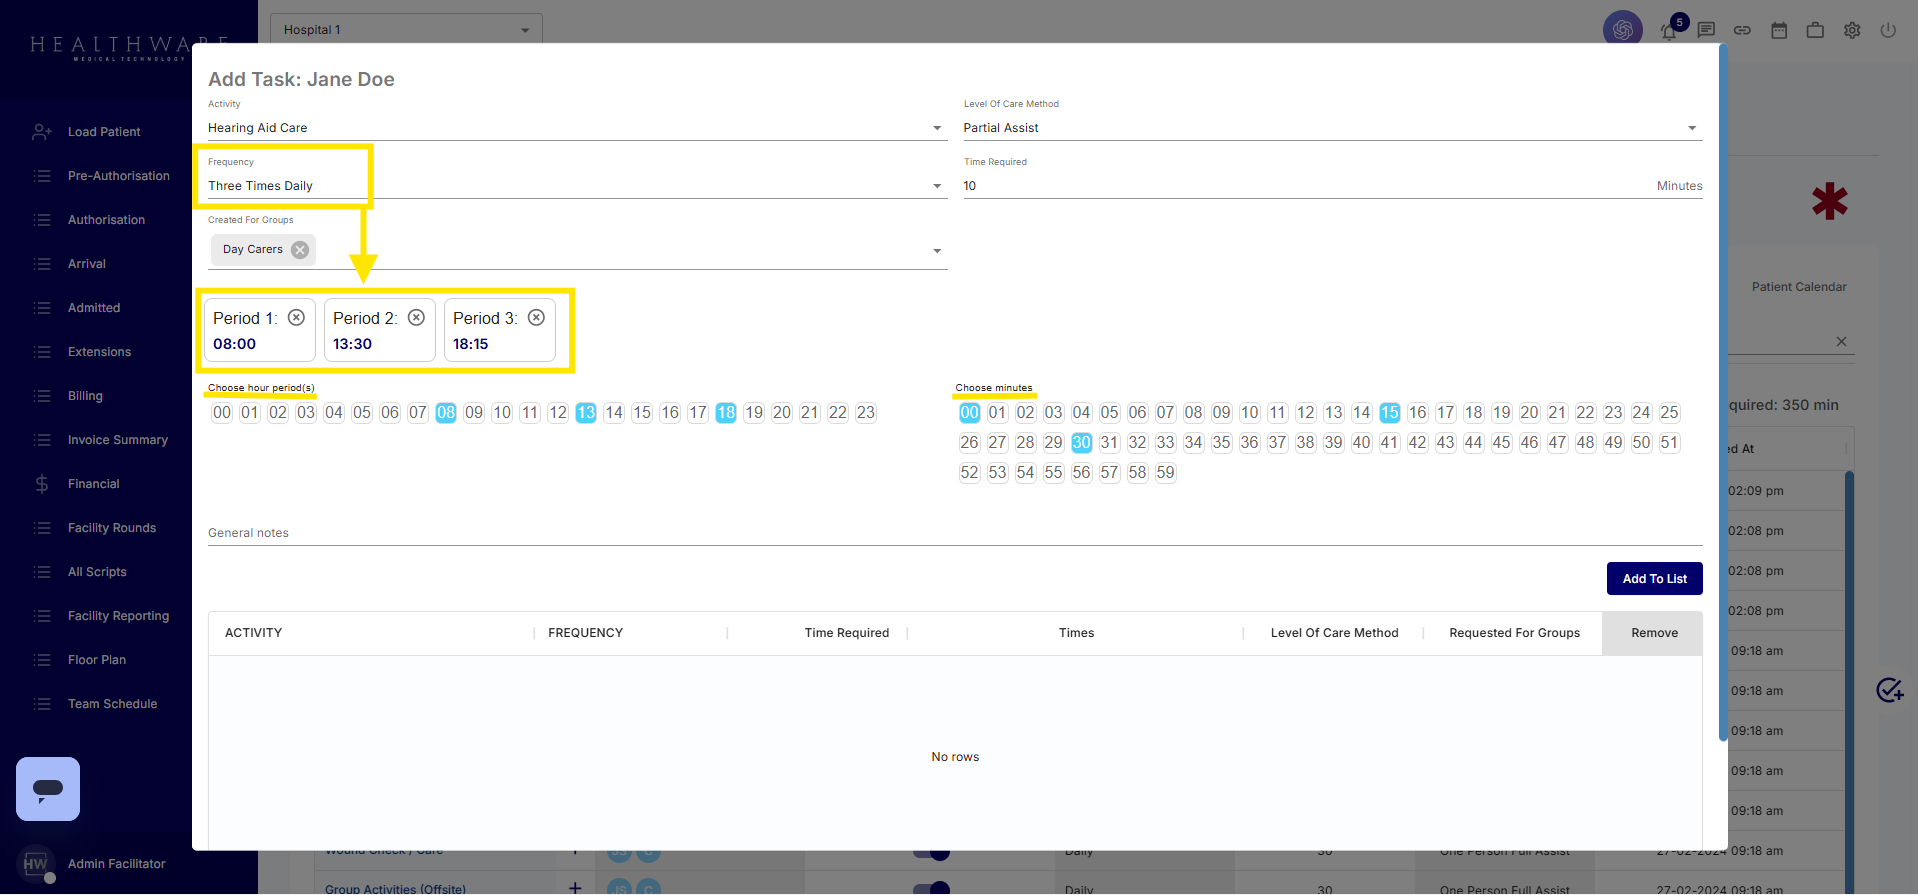Open the Frequency dropdown
Image resolution: width=1918 pixels, height=895 pixels.
click(x=936, y=186)
